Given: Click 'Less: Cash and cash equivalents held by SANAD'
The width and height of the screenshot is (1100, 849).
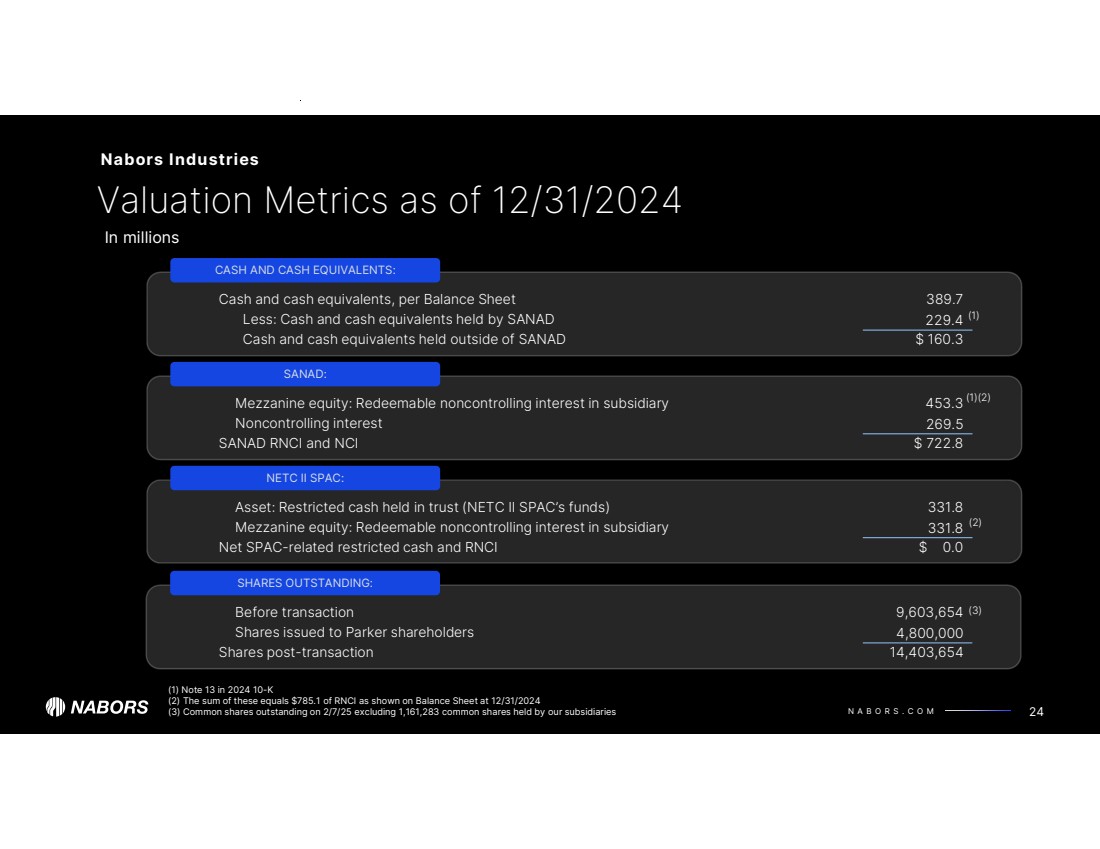Looking at the screenshot, I should tap(398, 319).
